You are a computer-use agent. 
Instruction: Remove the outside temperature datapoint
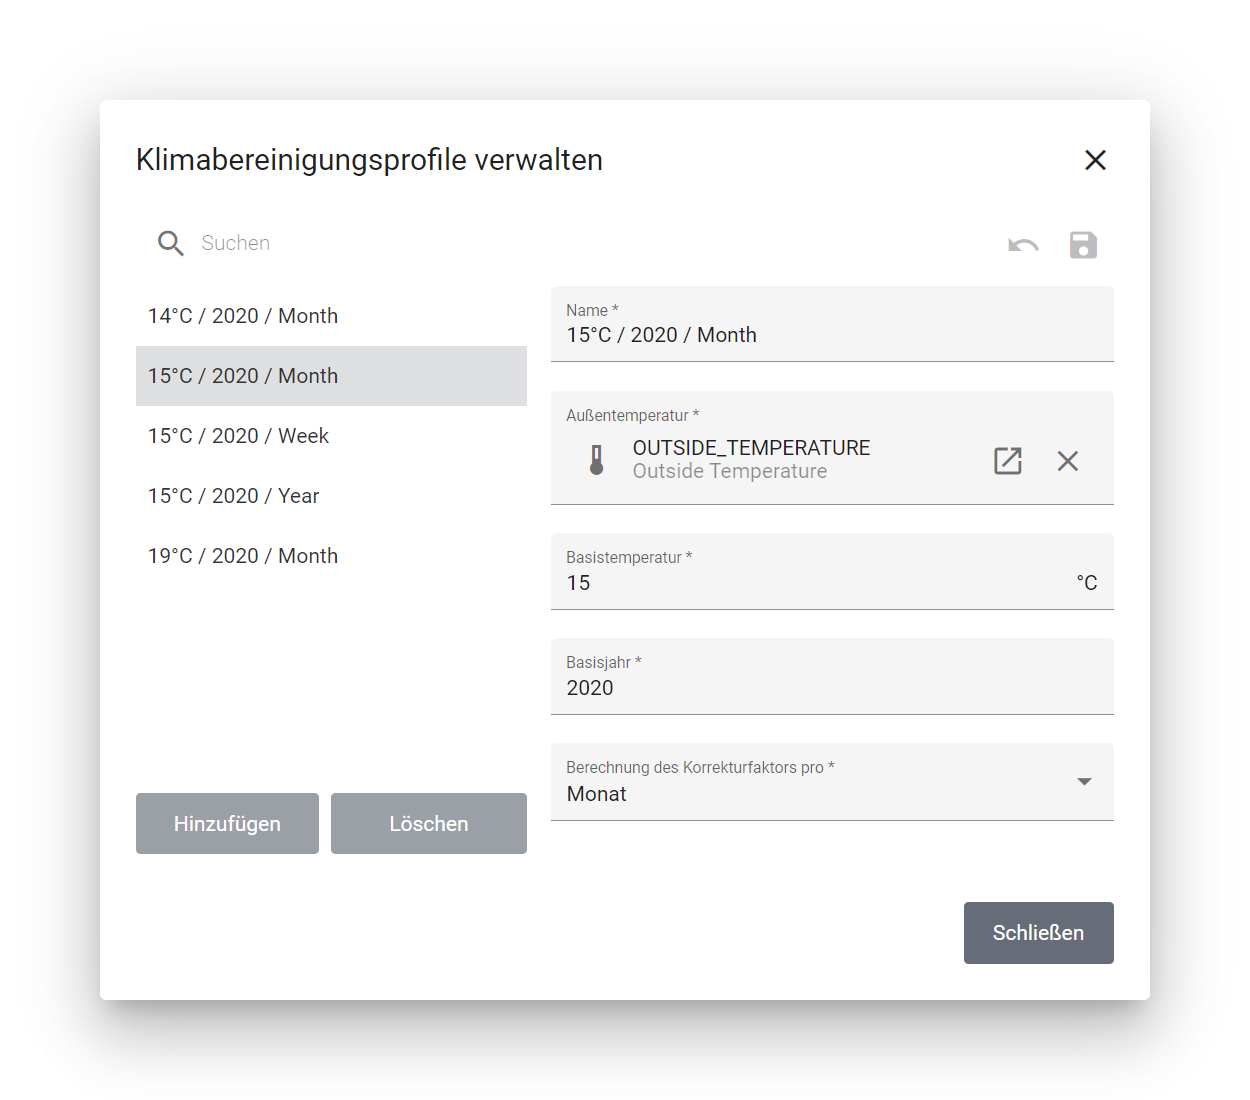(1068, 461)
